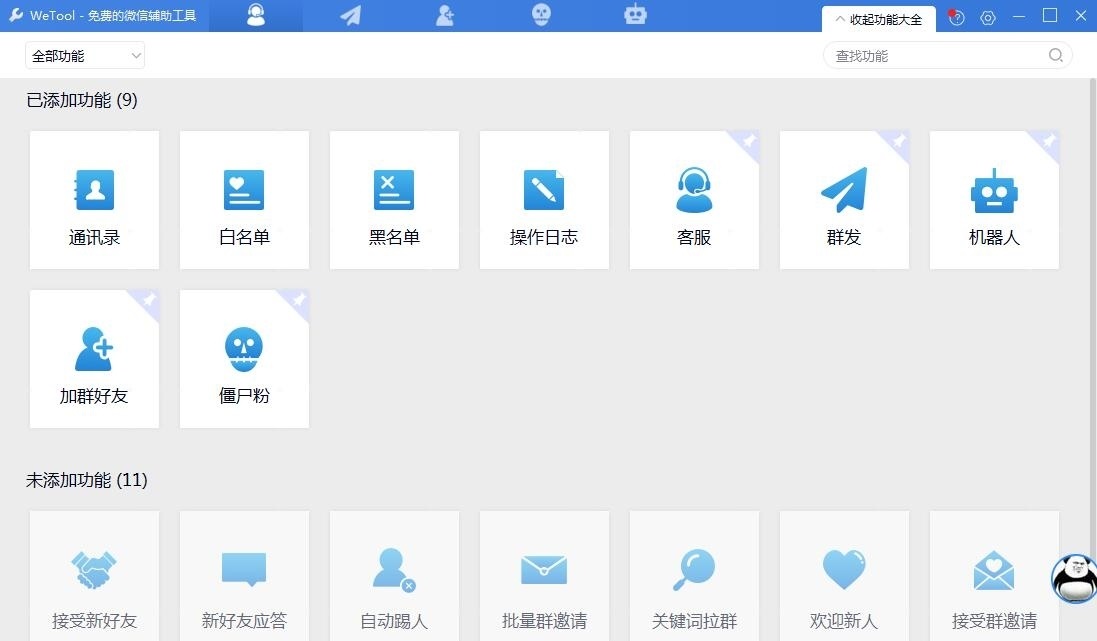Open the 机器人 robot feature card
Screen dimensions: 1097x641
[994, 199]
